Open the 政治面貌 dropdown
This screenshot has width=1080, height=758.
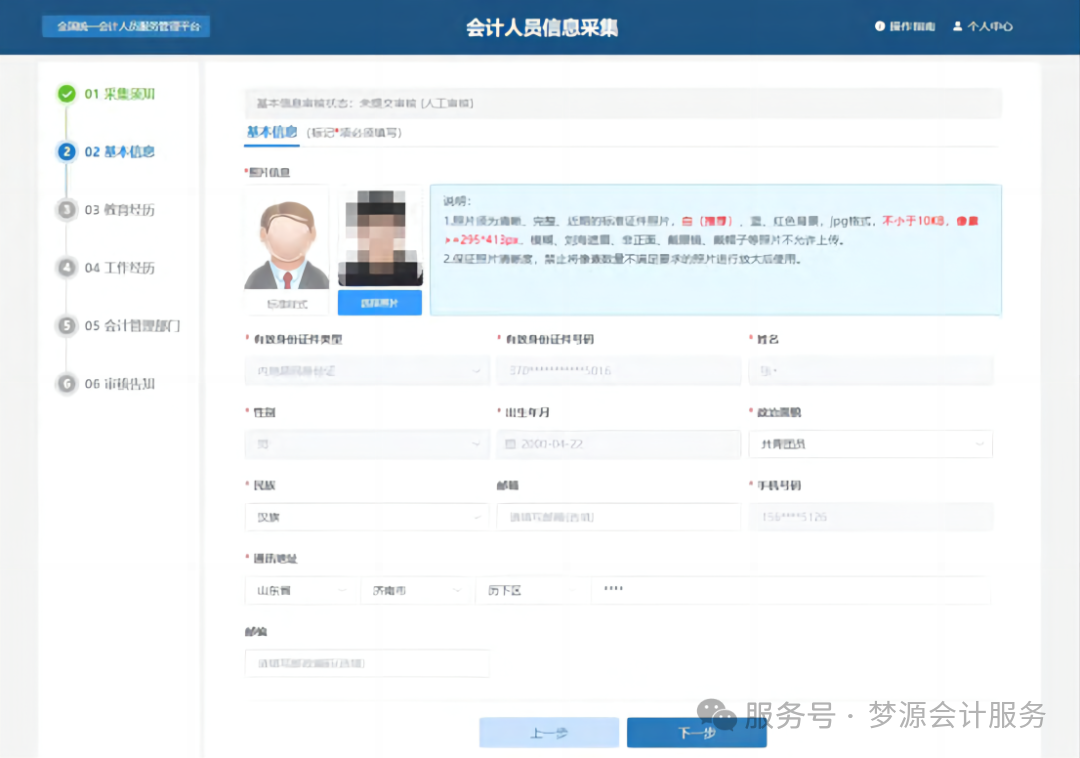870,443
